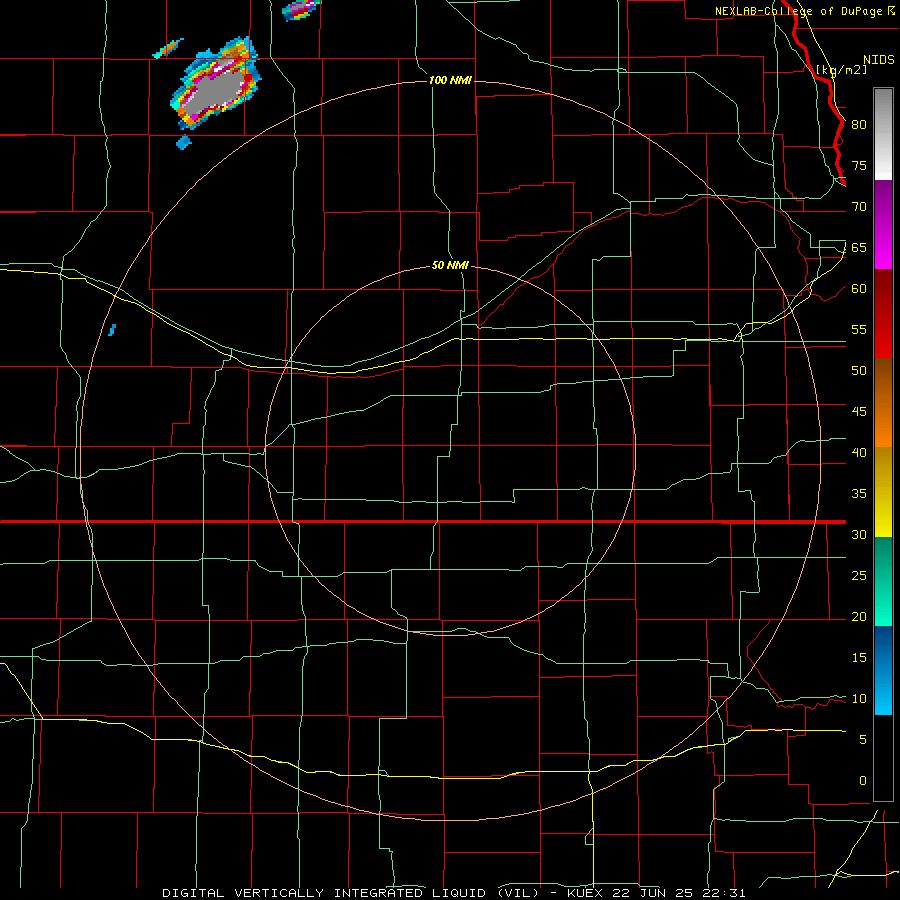Viewport: 900px width, 900px height.
Task: Click the 60 value on the scale
Action: 859,289
